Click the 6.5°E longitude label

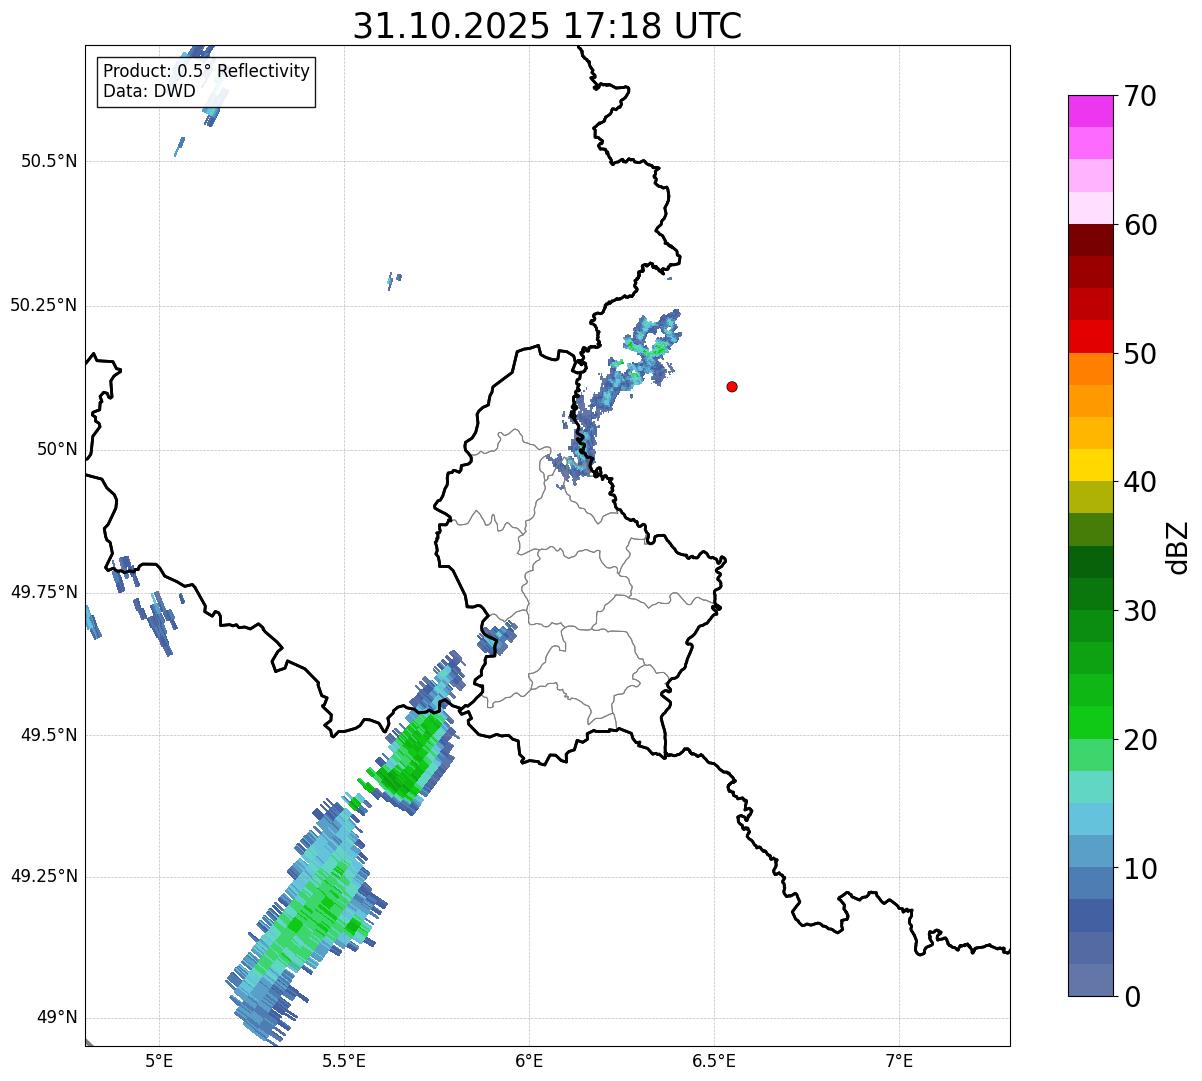(x=714, y=1060)
